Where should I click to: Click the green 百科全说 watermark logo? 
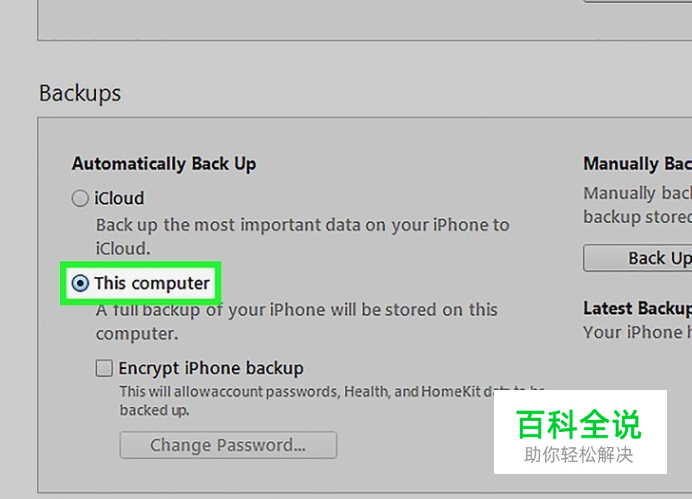pyautogui.click(x=579, y=424)
